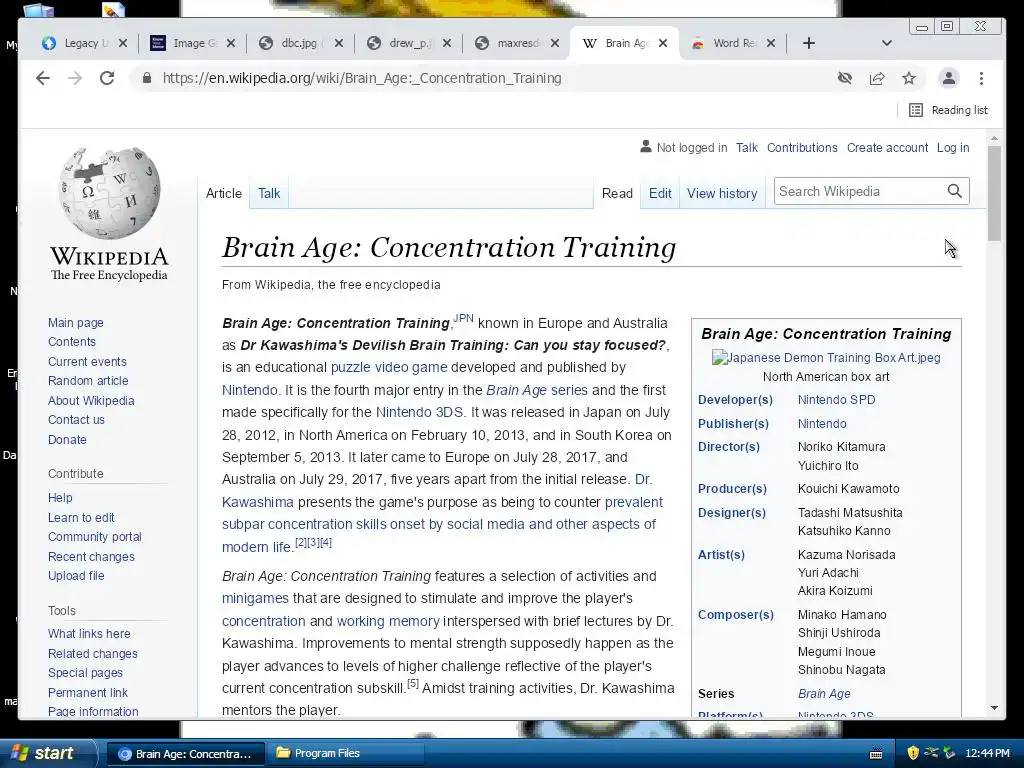Close the Legacy tab

[123, 43]
